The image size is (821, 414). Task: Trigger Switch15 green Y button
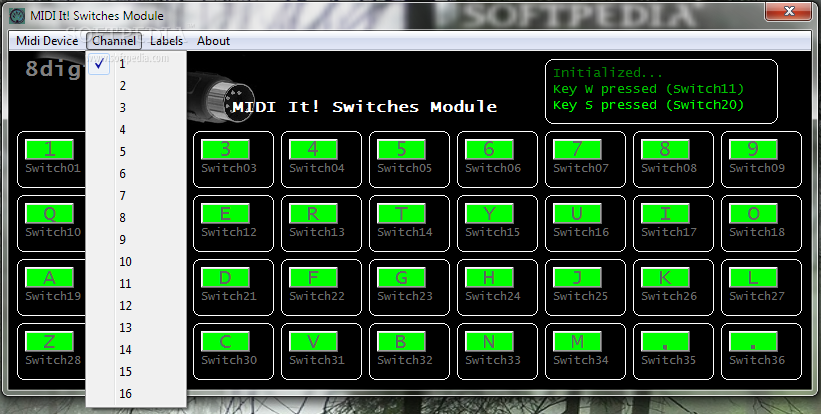[x=489, y=214]
